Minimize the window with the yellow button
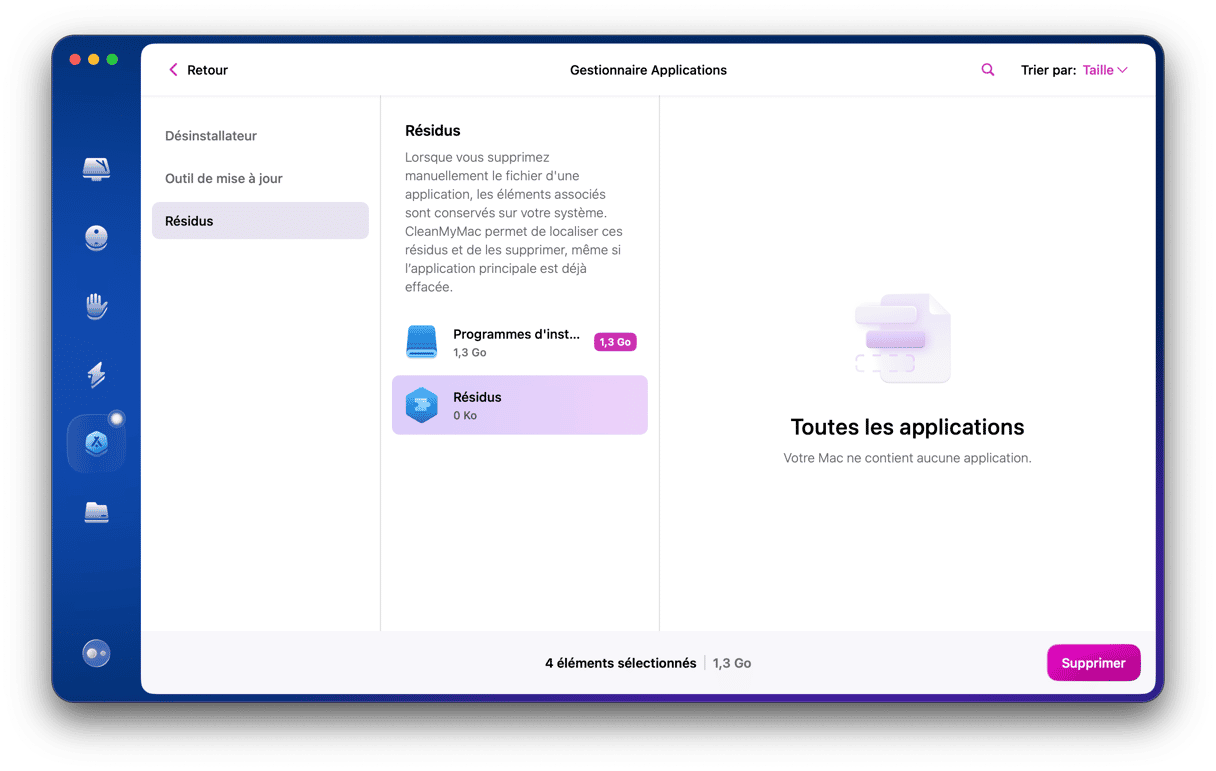Screen dimensions: 1216x771 (x=94, y=60)
